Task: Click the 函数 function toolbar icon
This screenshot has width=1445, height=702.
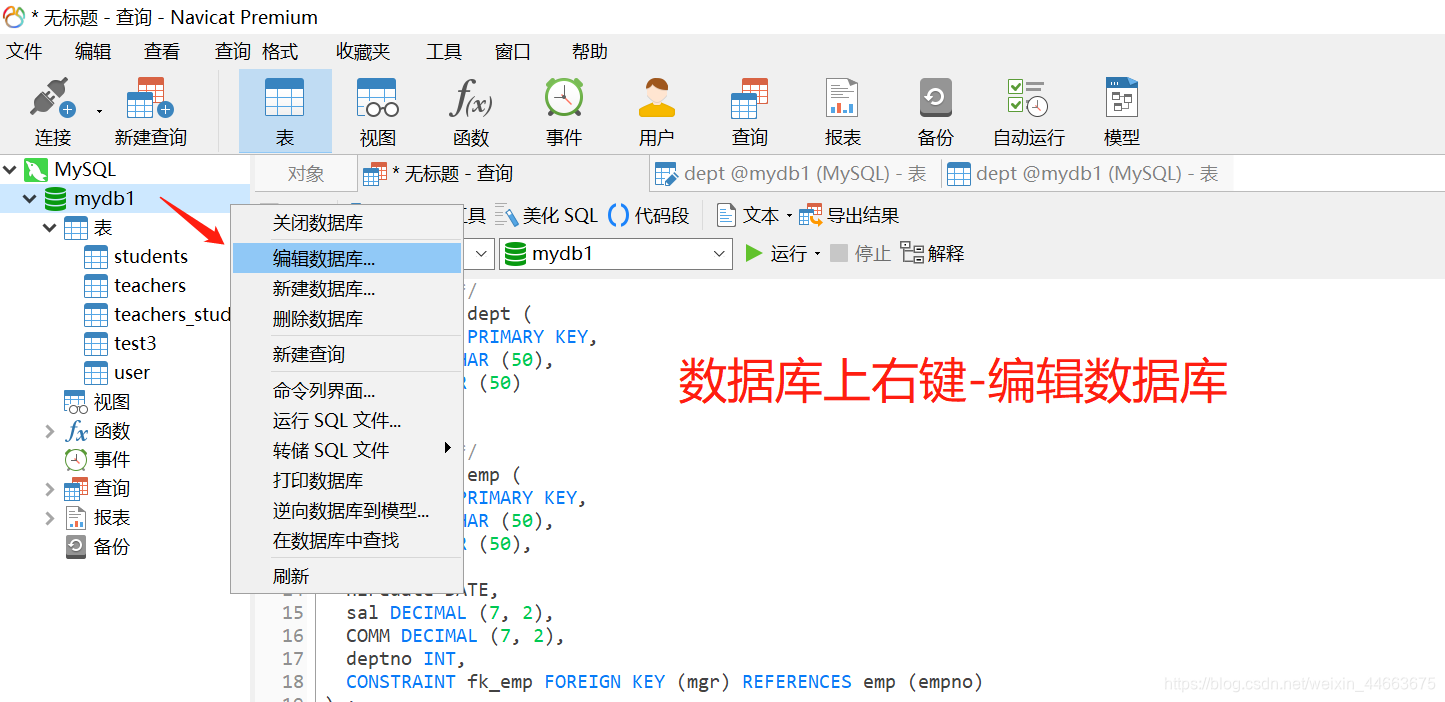Action: [x=471, y=111]
